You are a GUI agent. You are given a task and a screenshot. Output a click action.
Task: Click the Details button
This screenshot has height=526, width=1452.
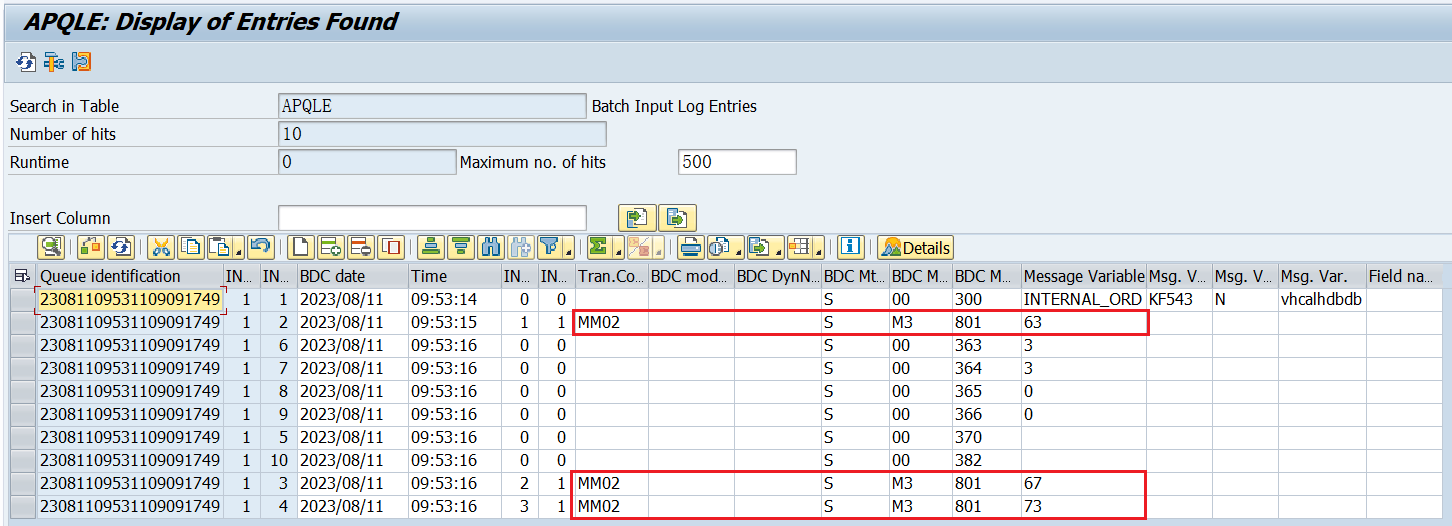pos(915,247)
